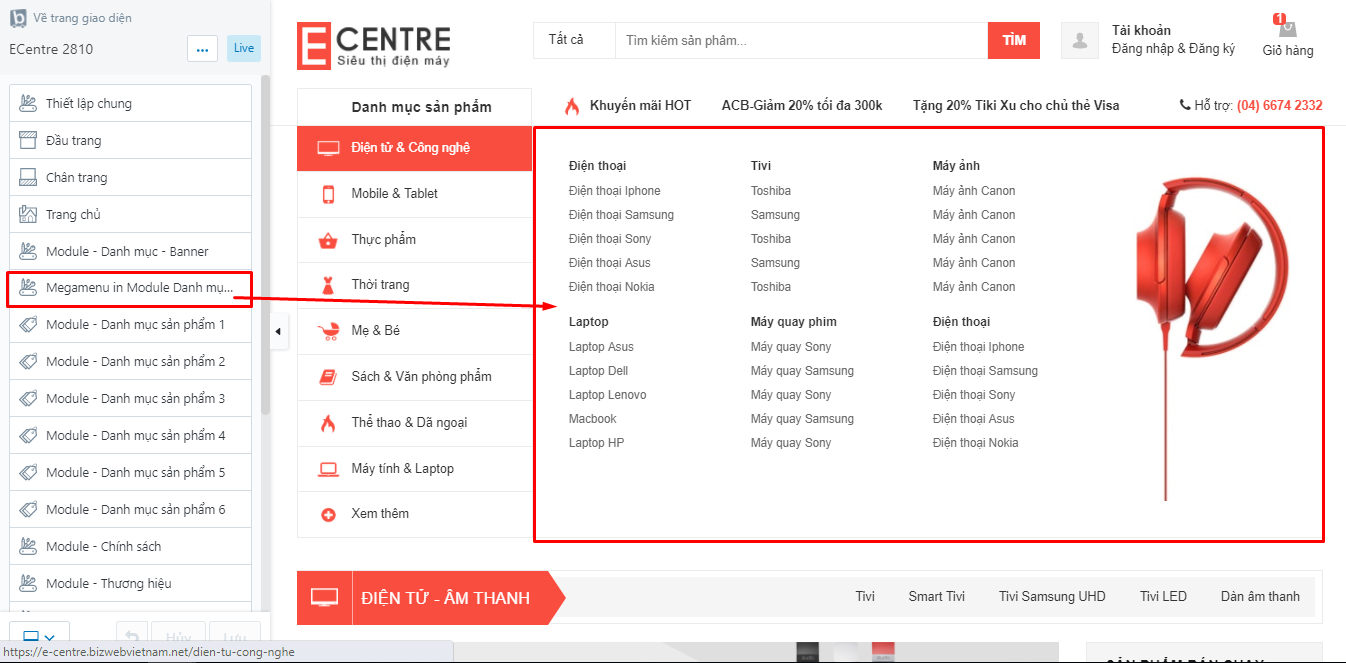Open Module - Danh mục sản phẩm 1
Image resolution: width=1346 pixels, height=663 pixels.
130,325
